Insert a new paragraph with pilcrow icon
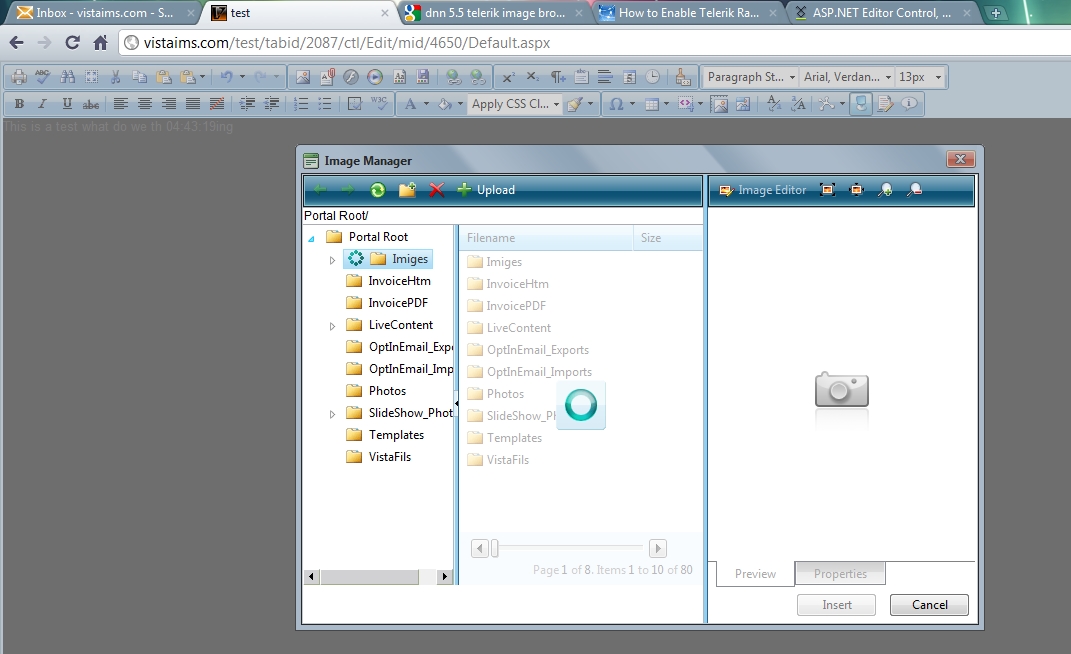This screenshot has height=654, width=1071. (558, 77)
